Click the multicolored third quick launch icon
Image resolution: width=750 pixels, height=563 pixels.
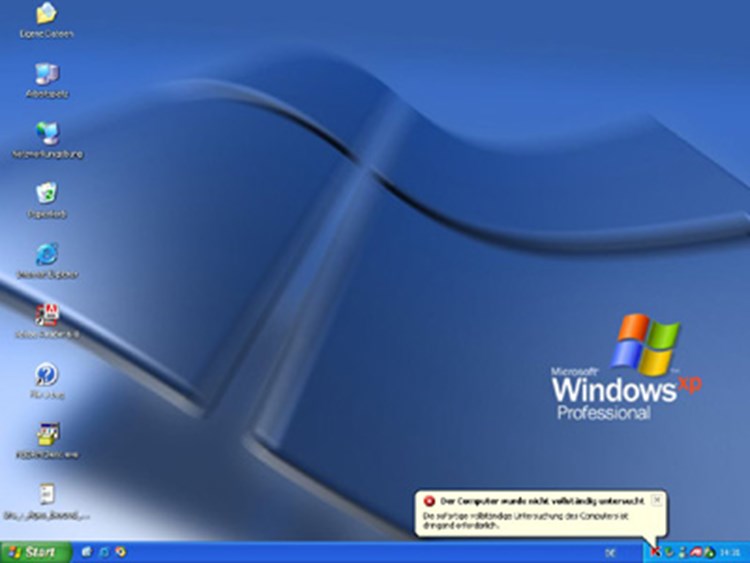click(x=121, y=552)
